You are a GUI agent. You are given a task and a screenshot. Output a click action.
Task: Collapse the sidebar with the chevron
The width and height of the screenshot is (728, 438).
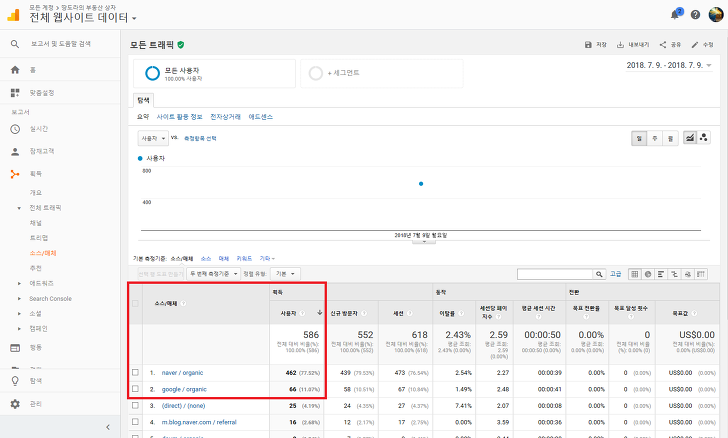[108, 427]
